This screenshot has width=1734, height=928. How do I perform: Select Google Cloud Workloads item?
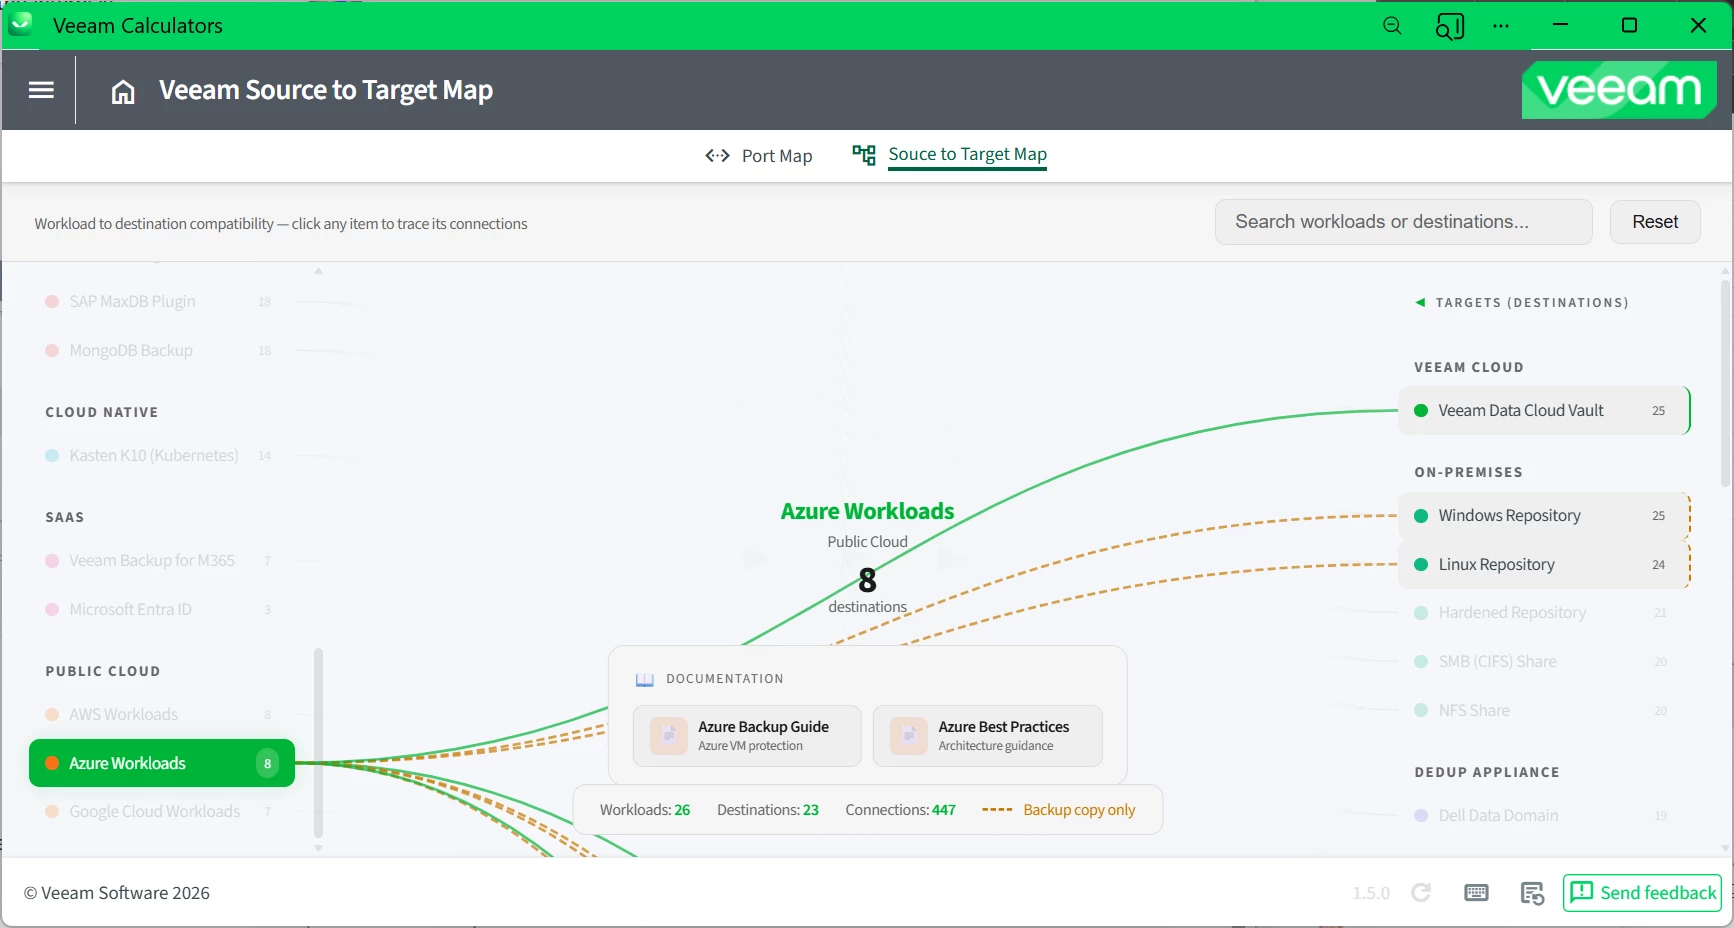point(161,812)
